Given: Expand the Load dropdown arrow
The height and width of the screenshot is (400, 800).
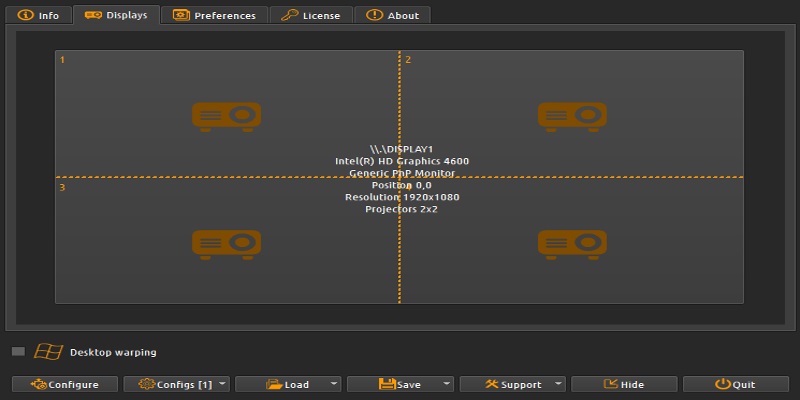Looking at the screenshot, I should click(334, 384).
